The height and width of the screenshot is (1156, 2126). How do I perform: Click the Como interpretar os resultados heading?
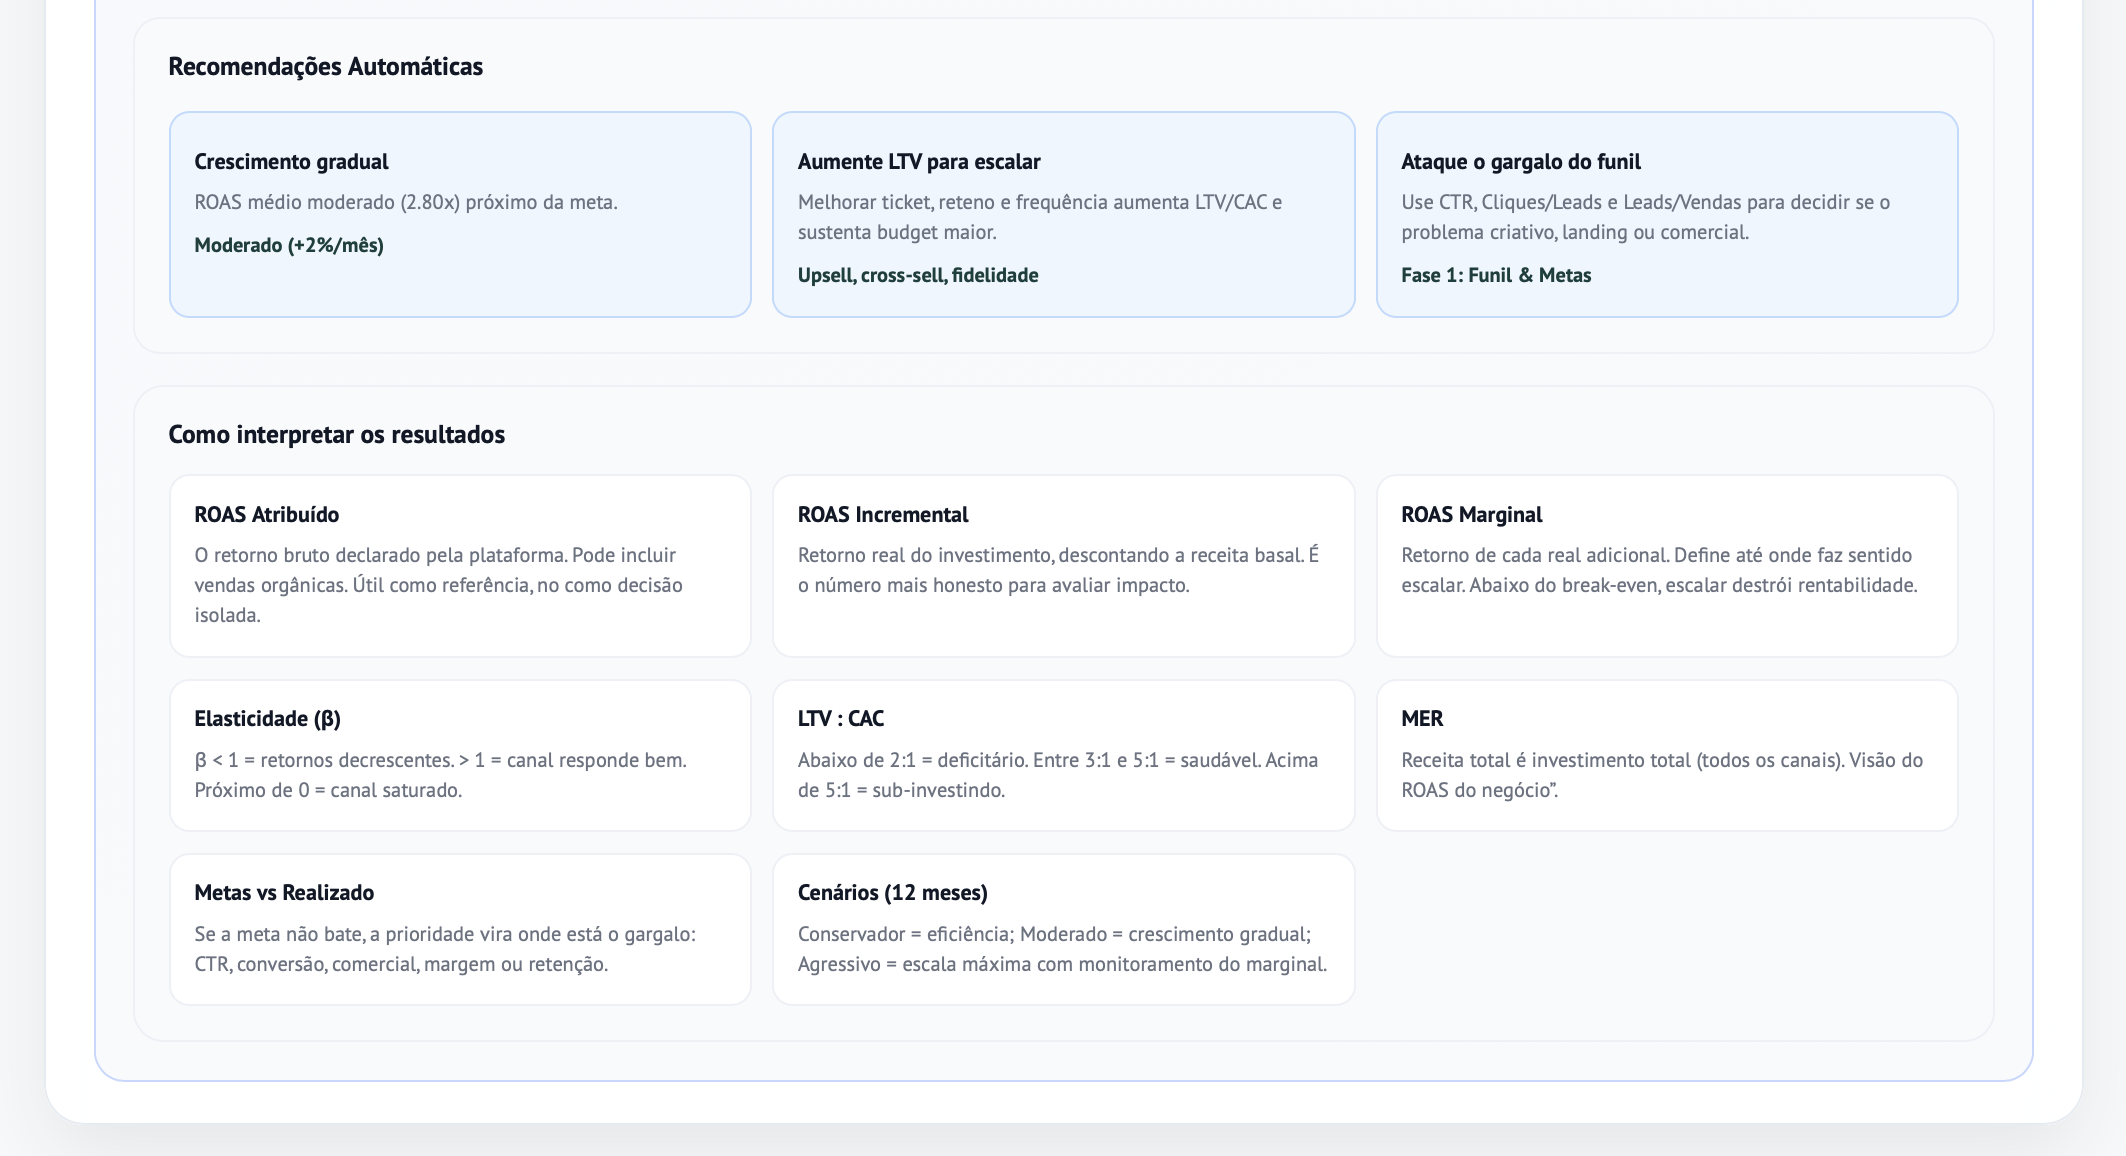pyautogui.click(x=336, y=435)
